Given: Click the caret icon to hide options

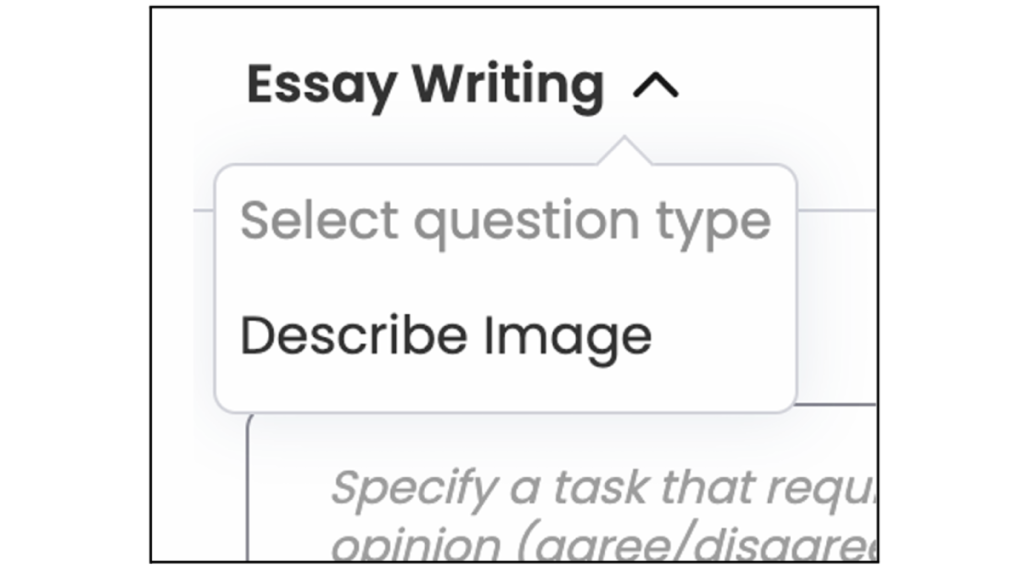Looking at the screenshot, I should tap(656, 88).
